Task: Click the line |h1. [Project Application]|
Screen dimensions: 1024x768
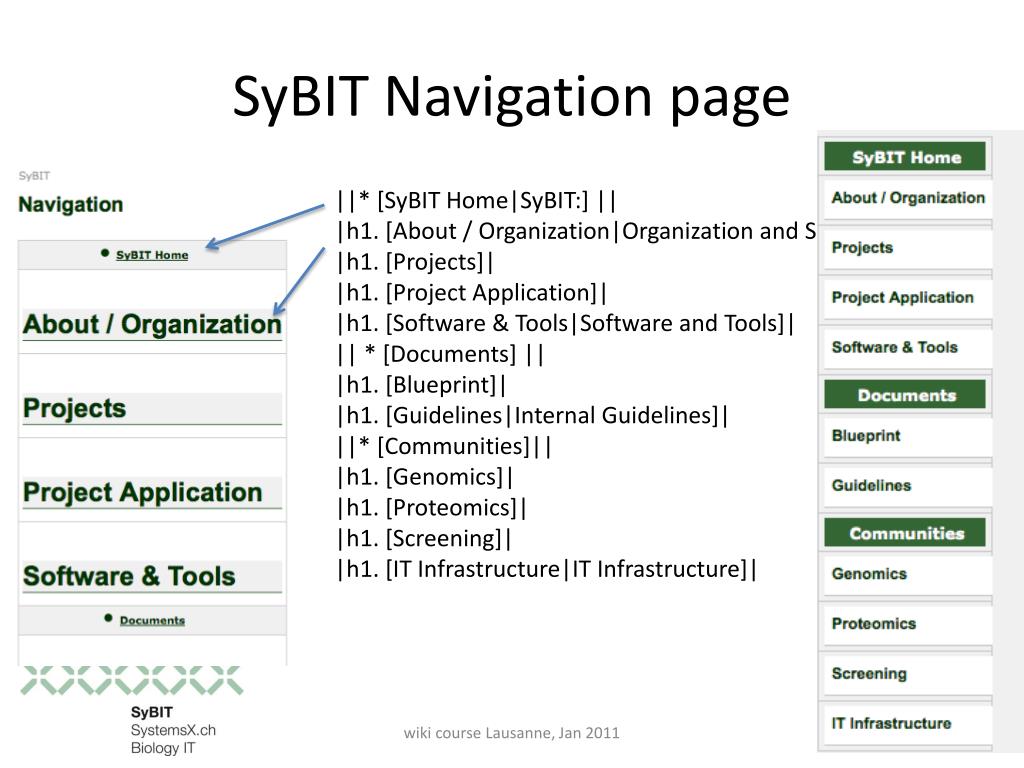Action: (472, 293)
